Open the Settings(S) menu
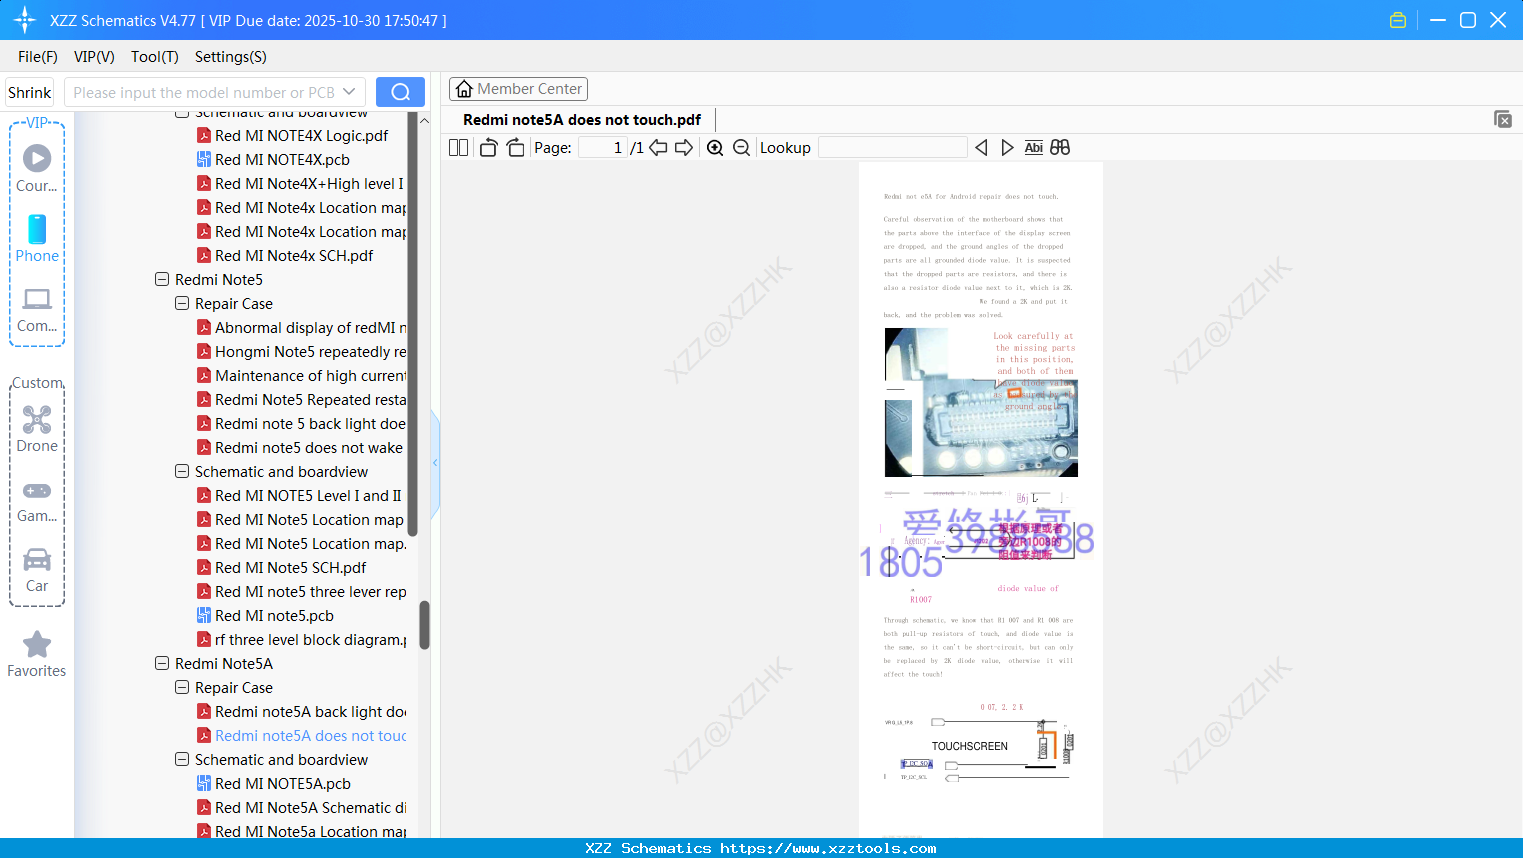This screenshot has width=1523, height=858. click(x=231, y=57)
